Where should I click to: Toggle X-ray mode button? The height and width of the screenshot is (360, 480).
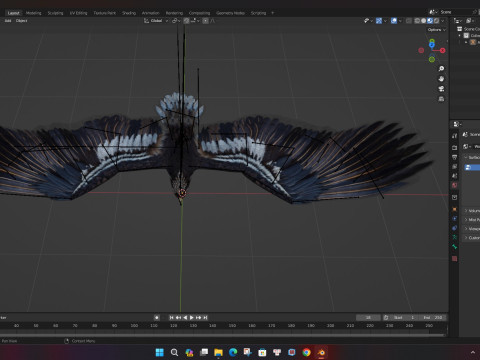409,21
